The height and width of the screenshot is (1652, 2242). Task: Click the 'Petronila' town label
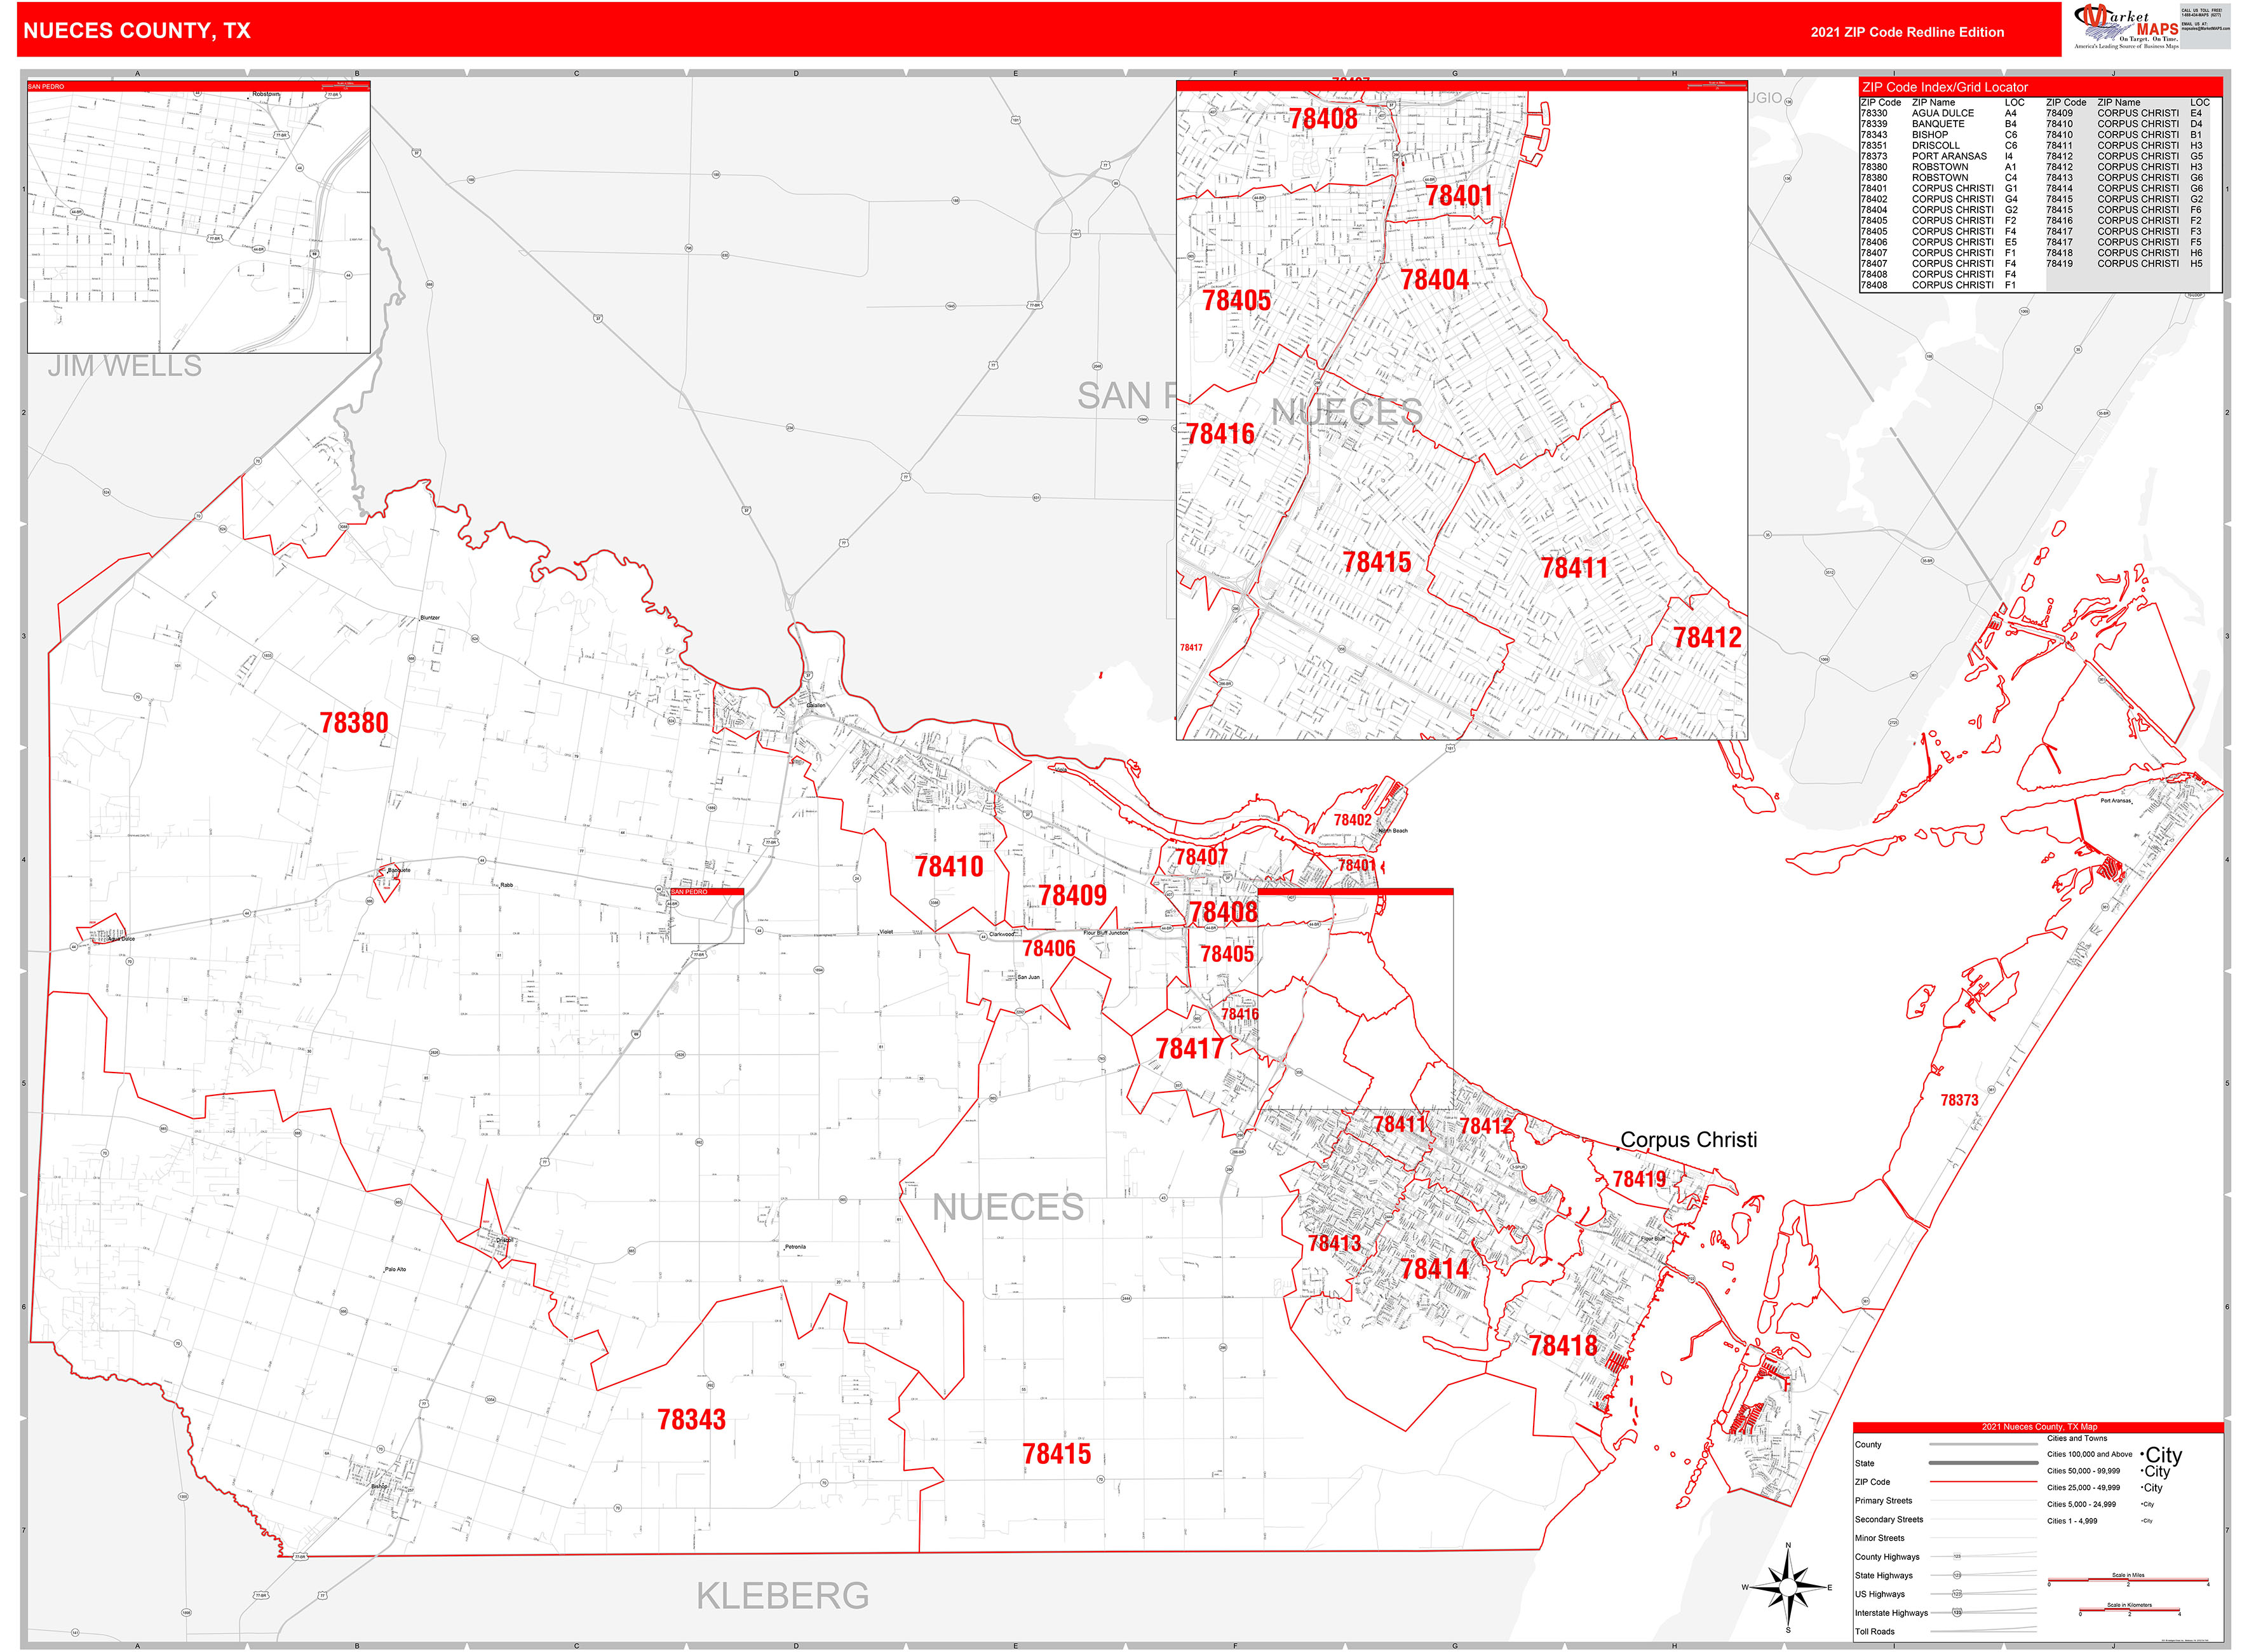[x=795, y=1247]
